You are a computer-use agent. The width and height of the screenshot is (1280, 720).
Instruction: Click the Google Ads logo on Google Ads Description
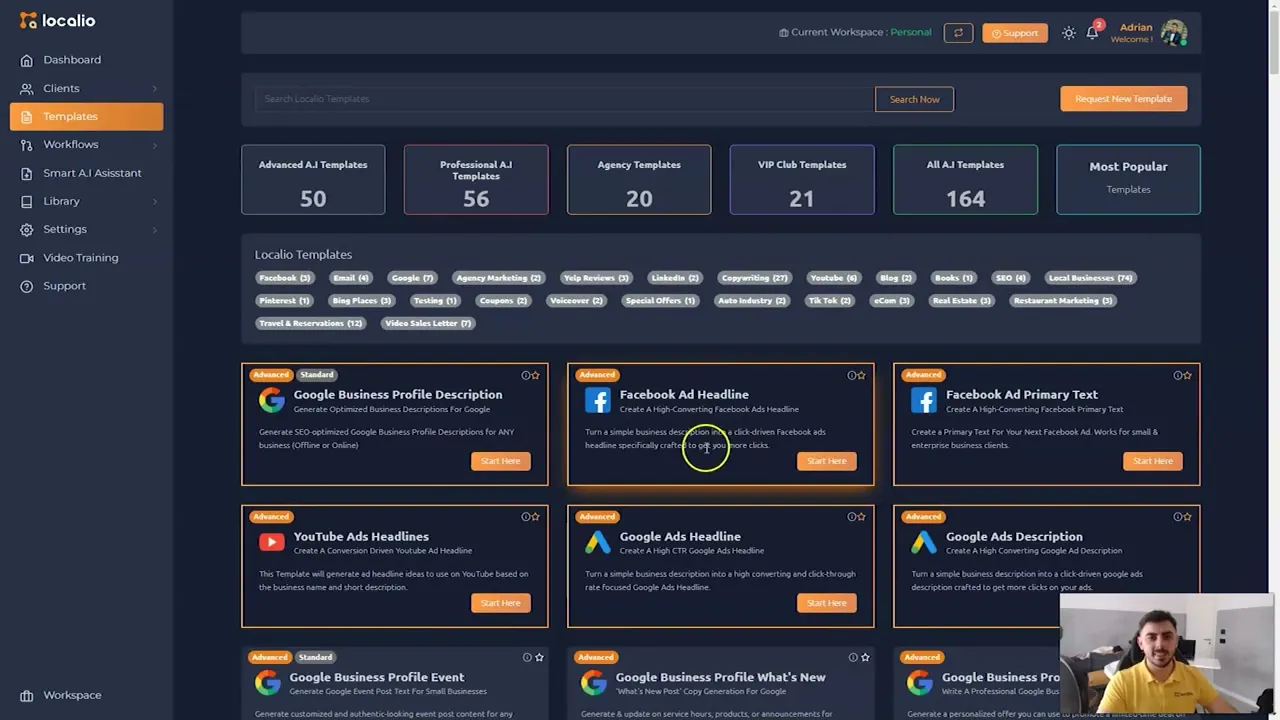click(x=924, y=543)
